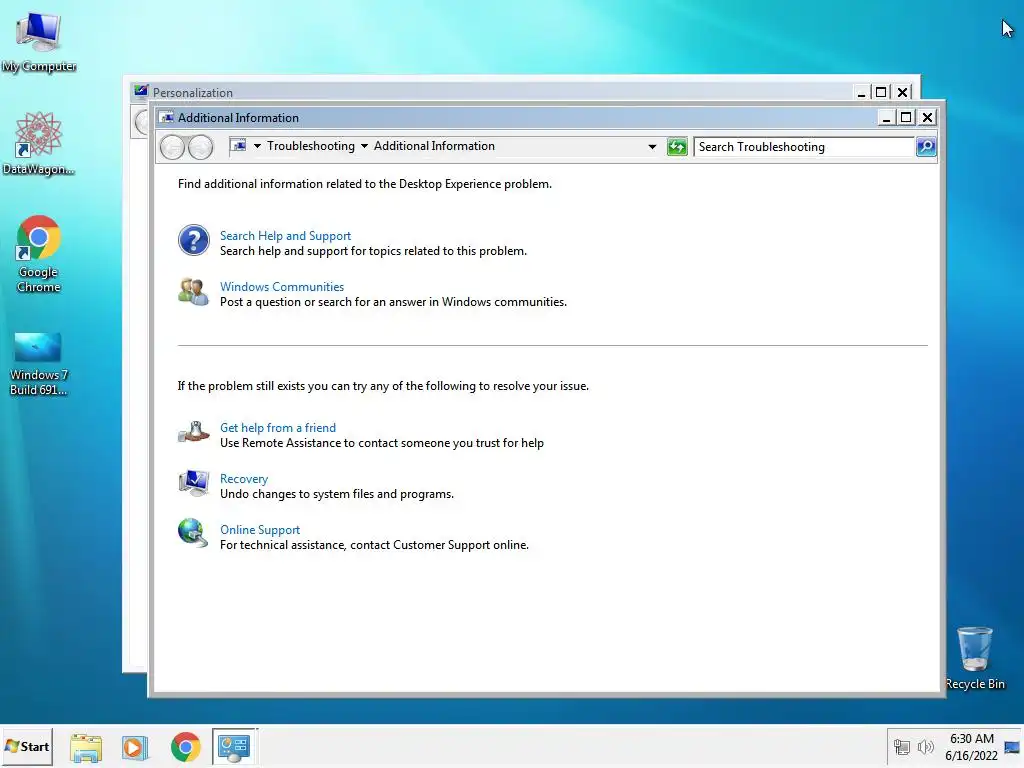Minimize the Personalization window
The width and height of the screenshot is (1024, 768).
tap(861, 92)
